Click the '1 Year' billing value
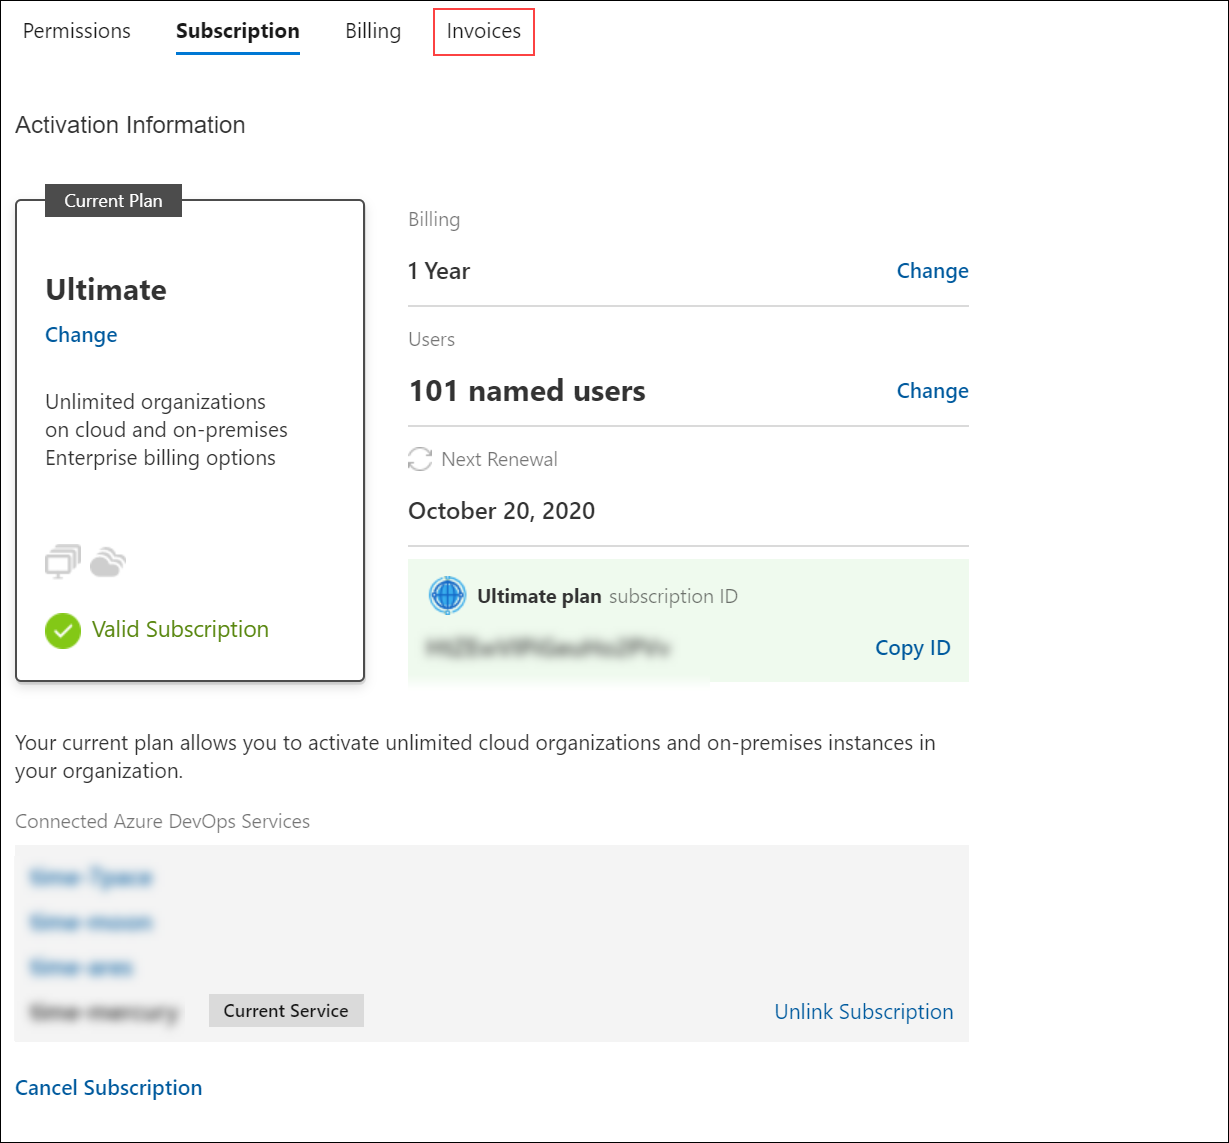This screenshot has width=1229, height=1143. click(439, 271)
